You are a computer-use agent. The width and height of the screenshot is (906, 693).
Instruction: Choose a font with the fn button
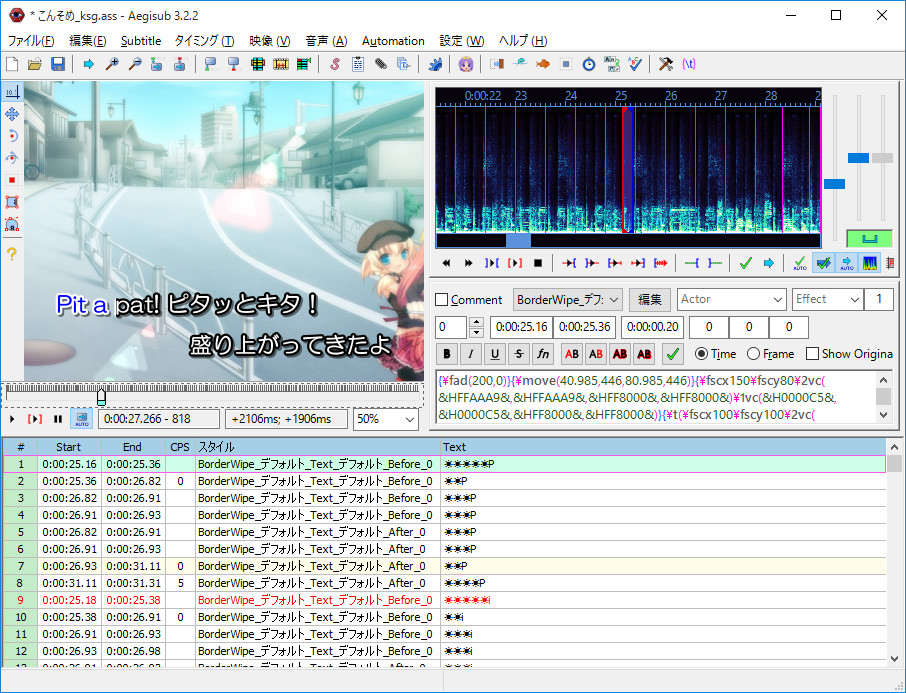click(543, 354)
